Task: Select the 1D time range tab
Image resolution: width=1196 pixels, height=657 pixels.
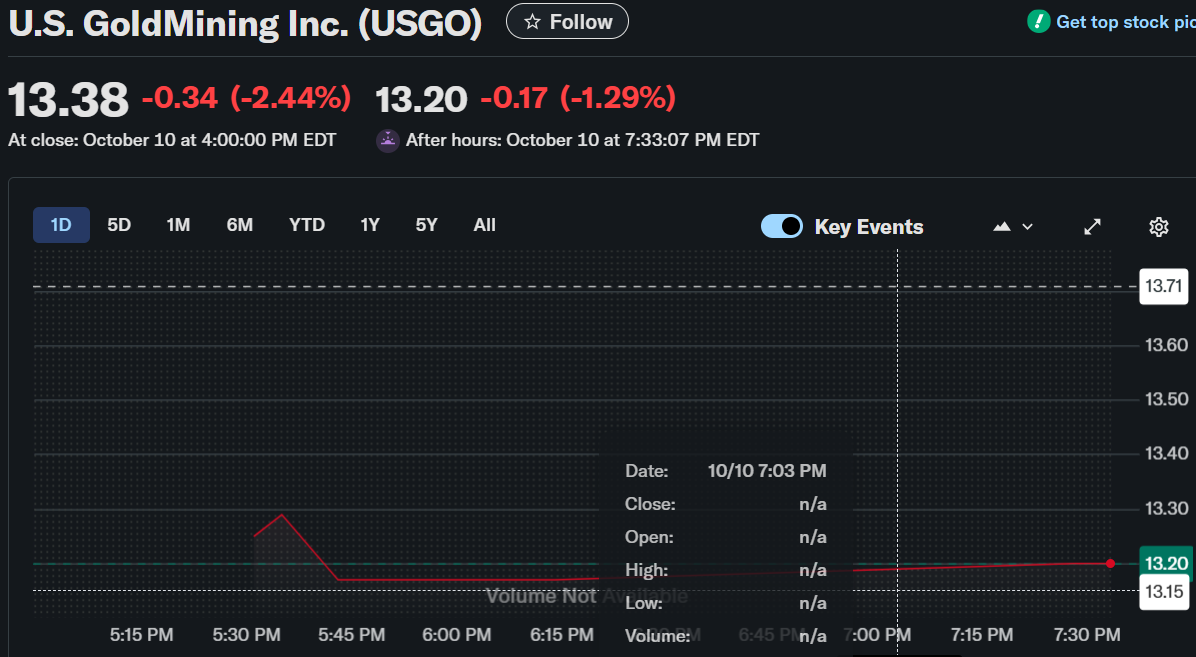Action: click(61, 225)
